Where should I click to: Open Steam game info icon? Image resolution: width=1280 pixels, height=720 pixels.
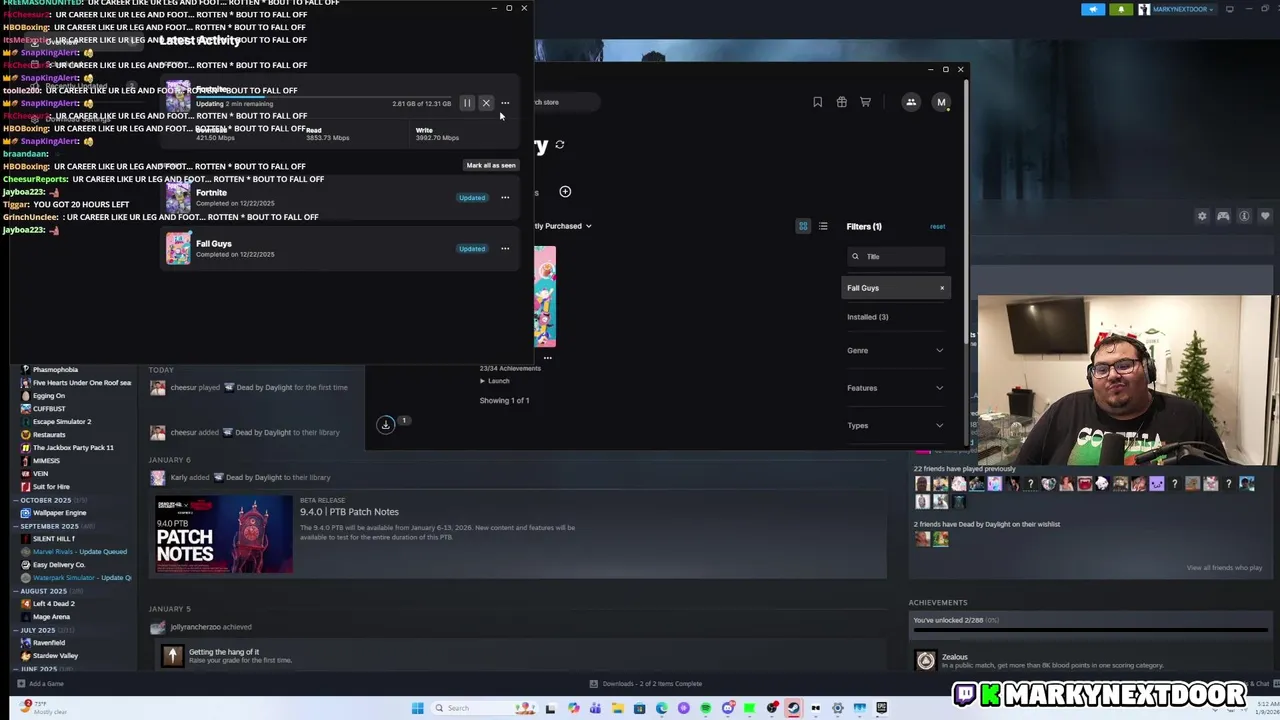click(1244, 216)
